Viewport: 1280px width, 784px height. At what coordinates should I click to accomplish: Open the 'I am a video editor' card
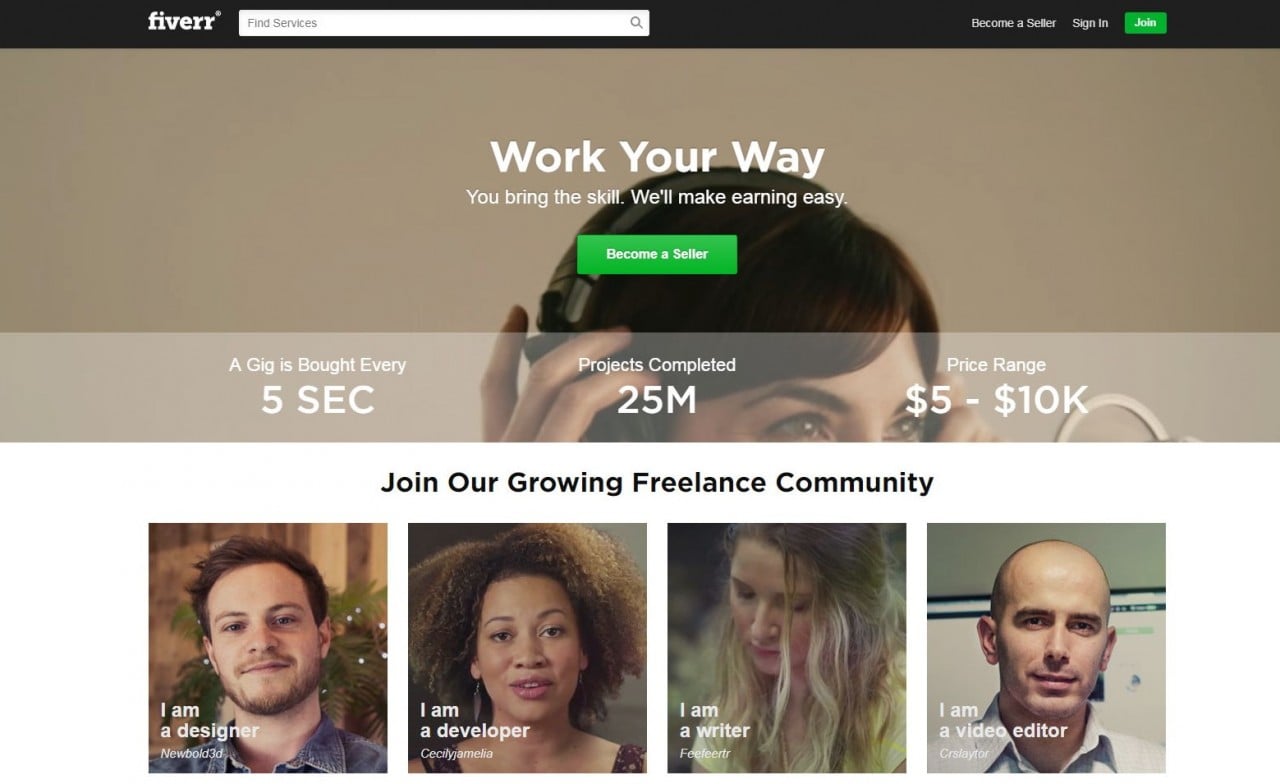tap(1046, 648)
